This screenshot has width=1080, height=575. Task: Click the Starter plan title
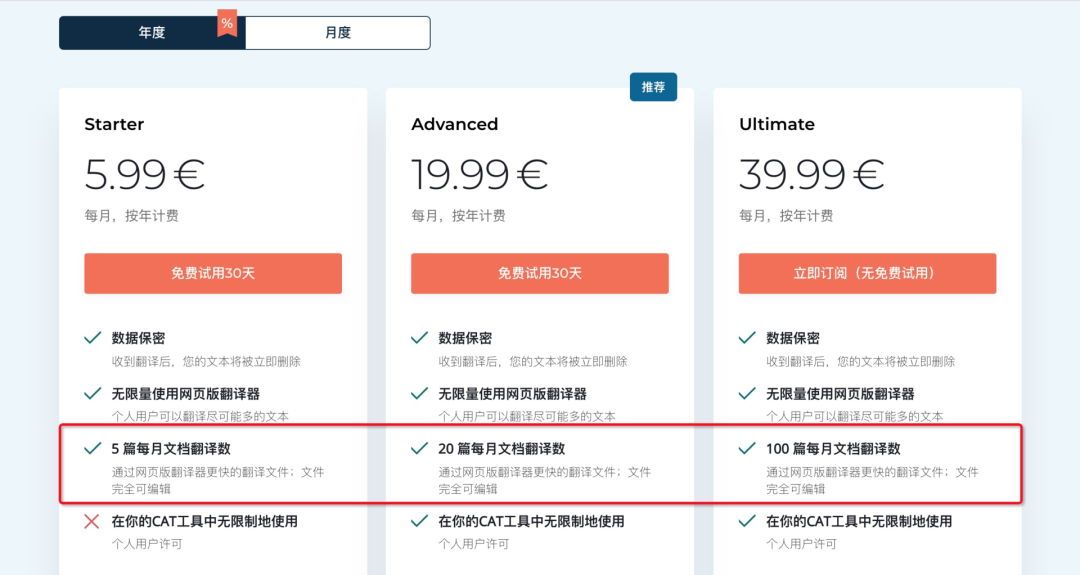(114, 125)
